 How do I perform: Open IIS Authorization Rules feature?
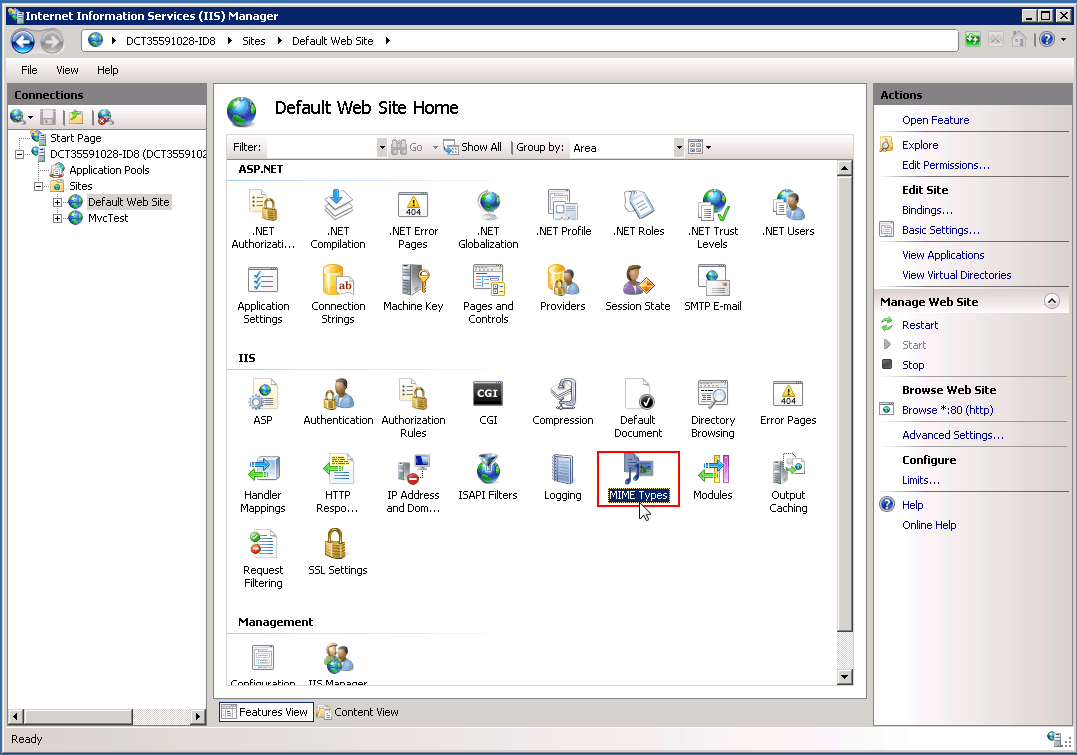pyautogui.click(x=413, y=408)
